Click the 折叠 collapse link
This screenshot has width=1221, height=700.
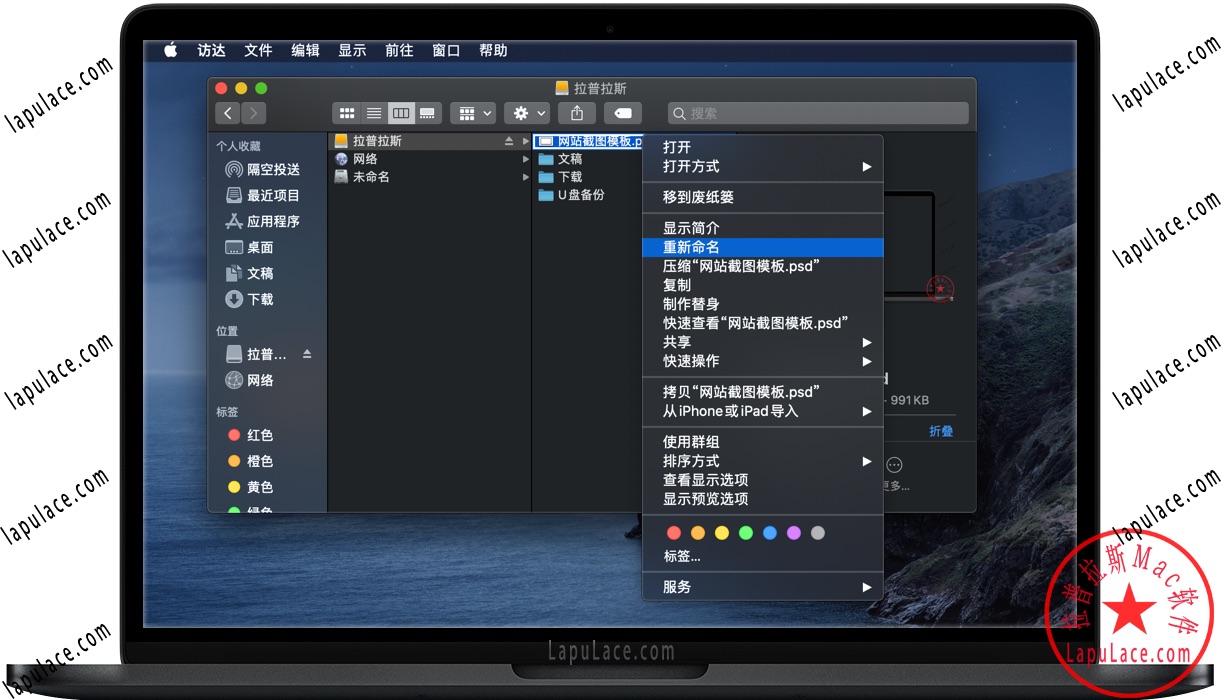(x=940, y=430)
